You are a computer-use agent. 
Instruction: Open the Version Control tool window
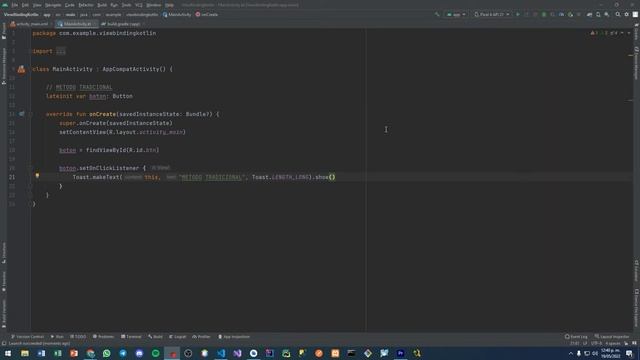pos(27,337)
